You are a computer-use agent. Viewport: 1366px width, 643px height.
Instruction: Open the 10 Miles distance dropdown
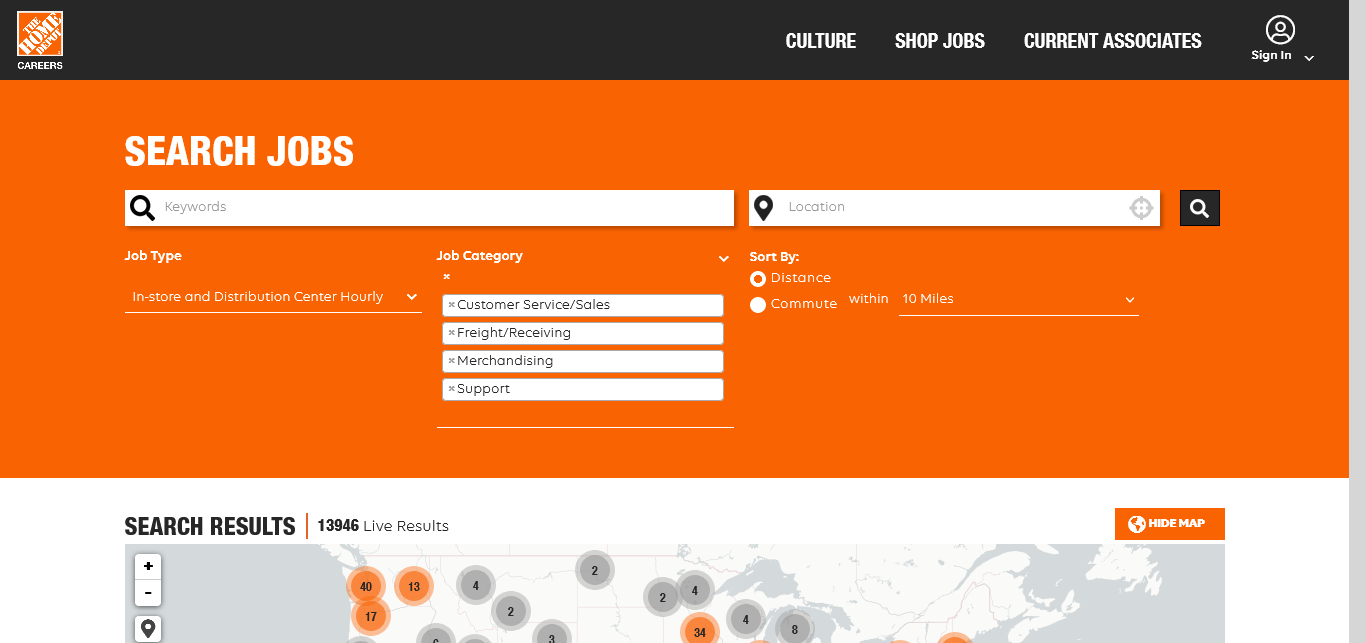click(x=1018, y=299)
